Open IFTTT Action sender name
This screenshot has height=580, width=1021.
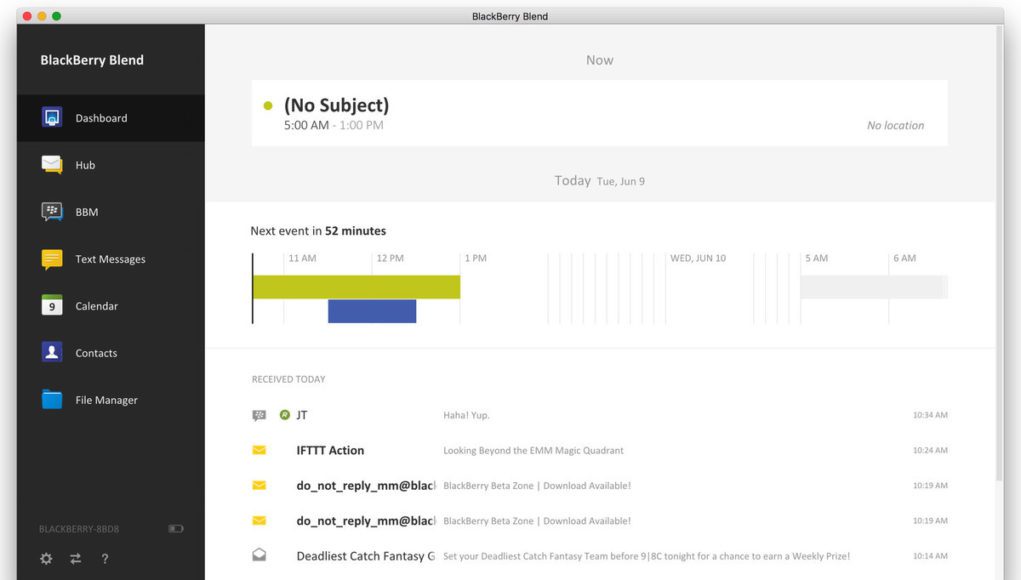[330, 450]
